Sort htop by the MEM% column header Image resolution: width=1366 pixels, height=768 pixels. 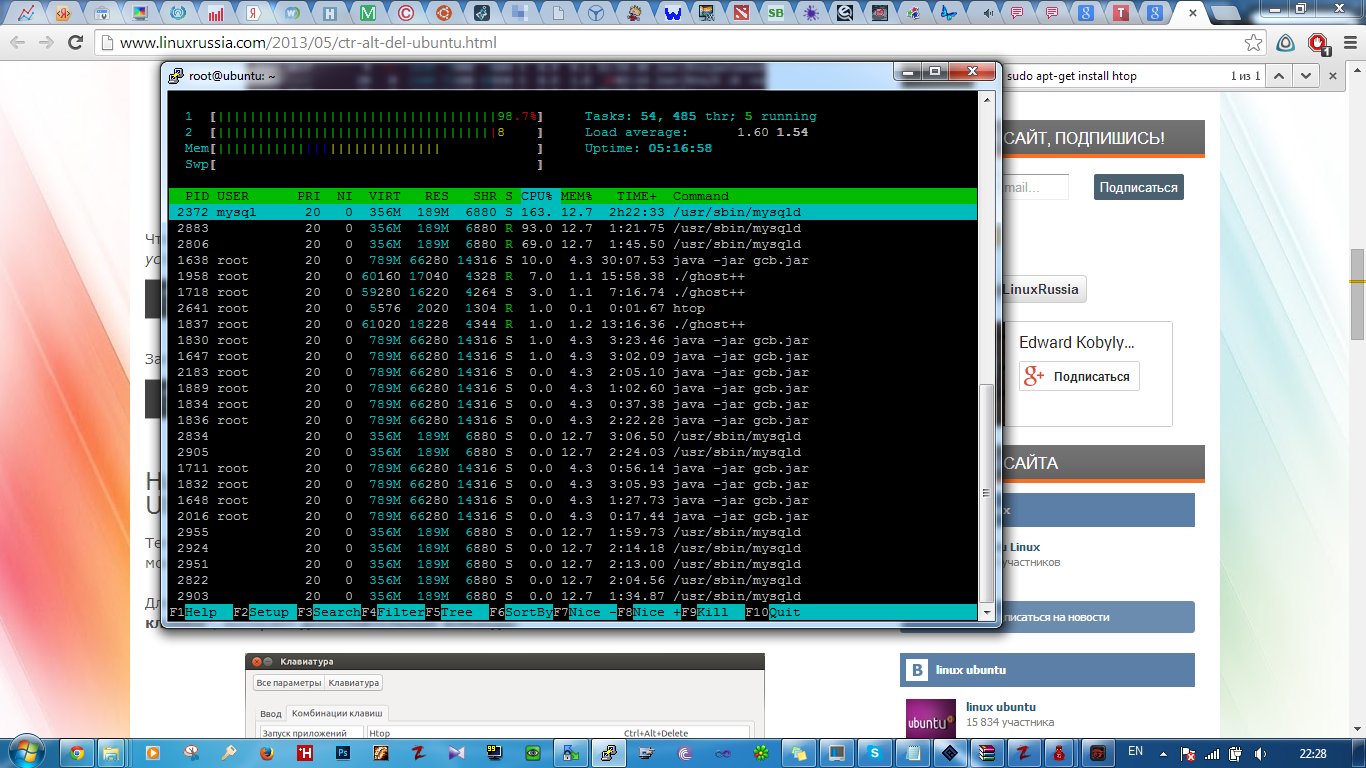click(577, 196)
